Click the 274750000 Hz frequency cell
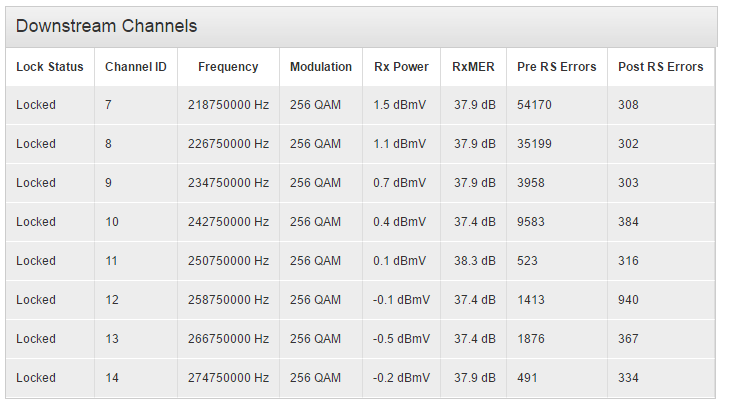 pyautogui.click(x=228, y=378)
